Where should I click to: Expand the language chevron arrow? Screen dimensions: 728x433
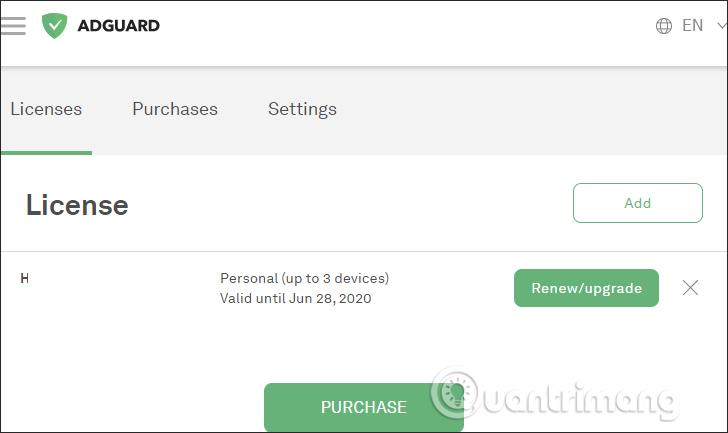[x=721, y=27]
